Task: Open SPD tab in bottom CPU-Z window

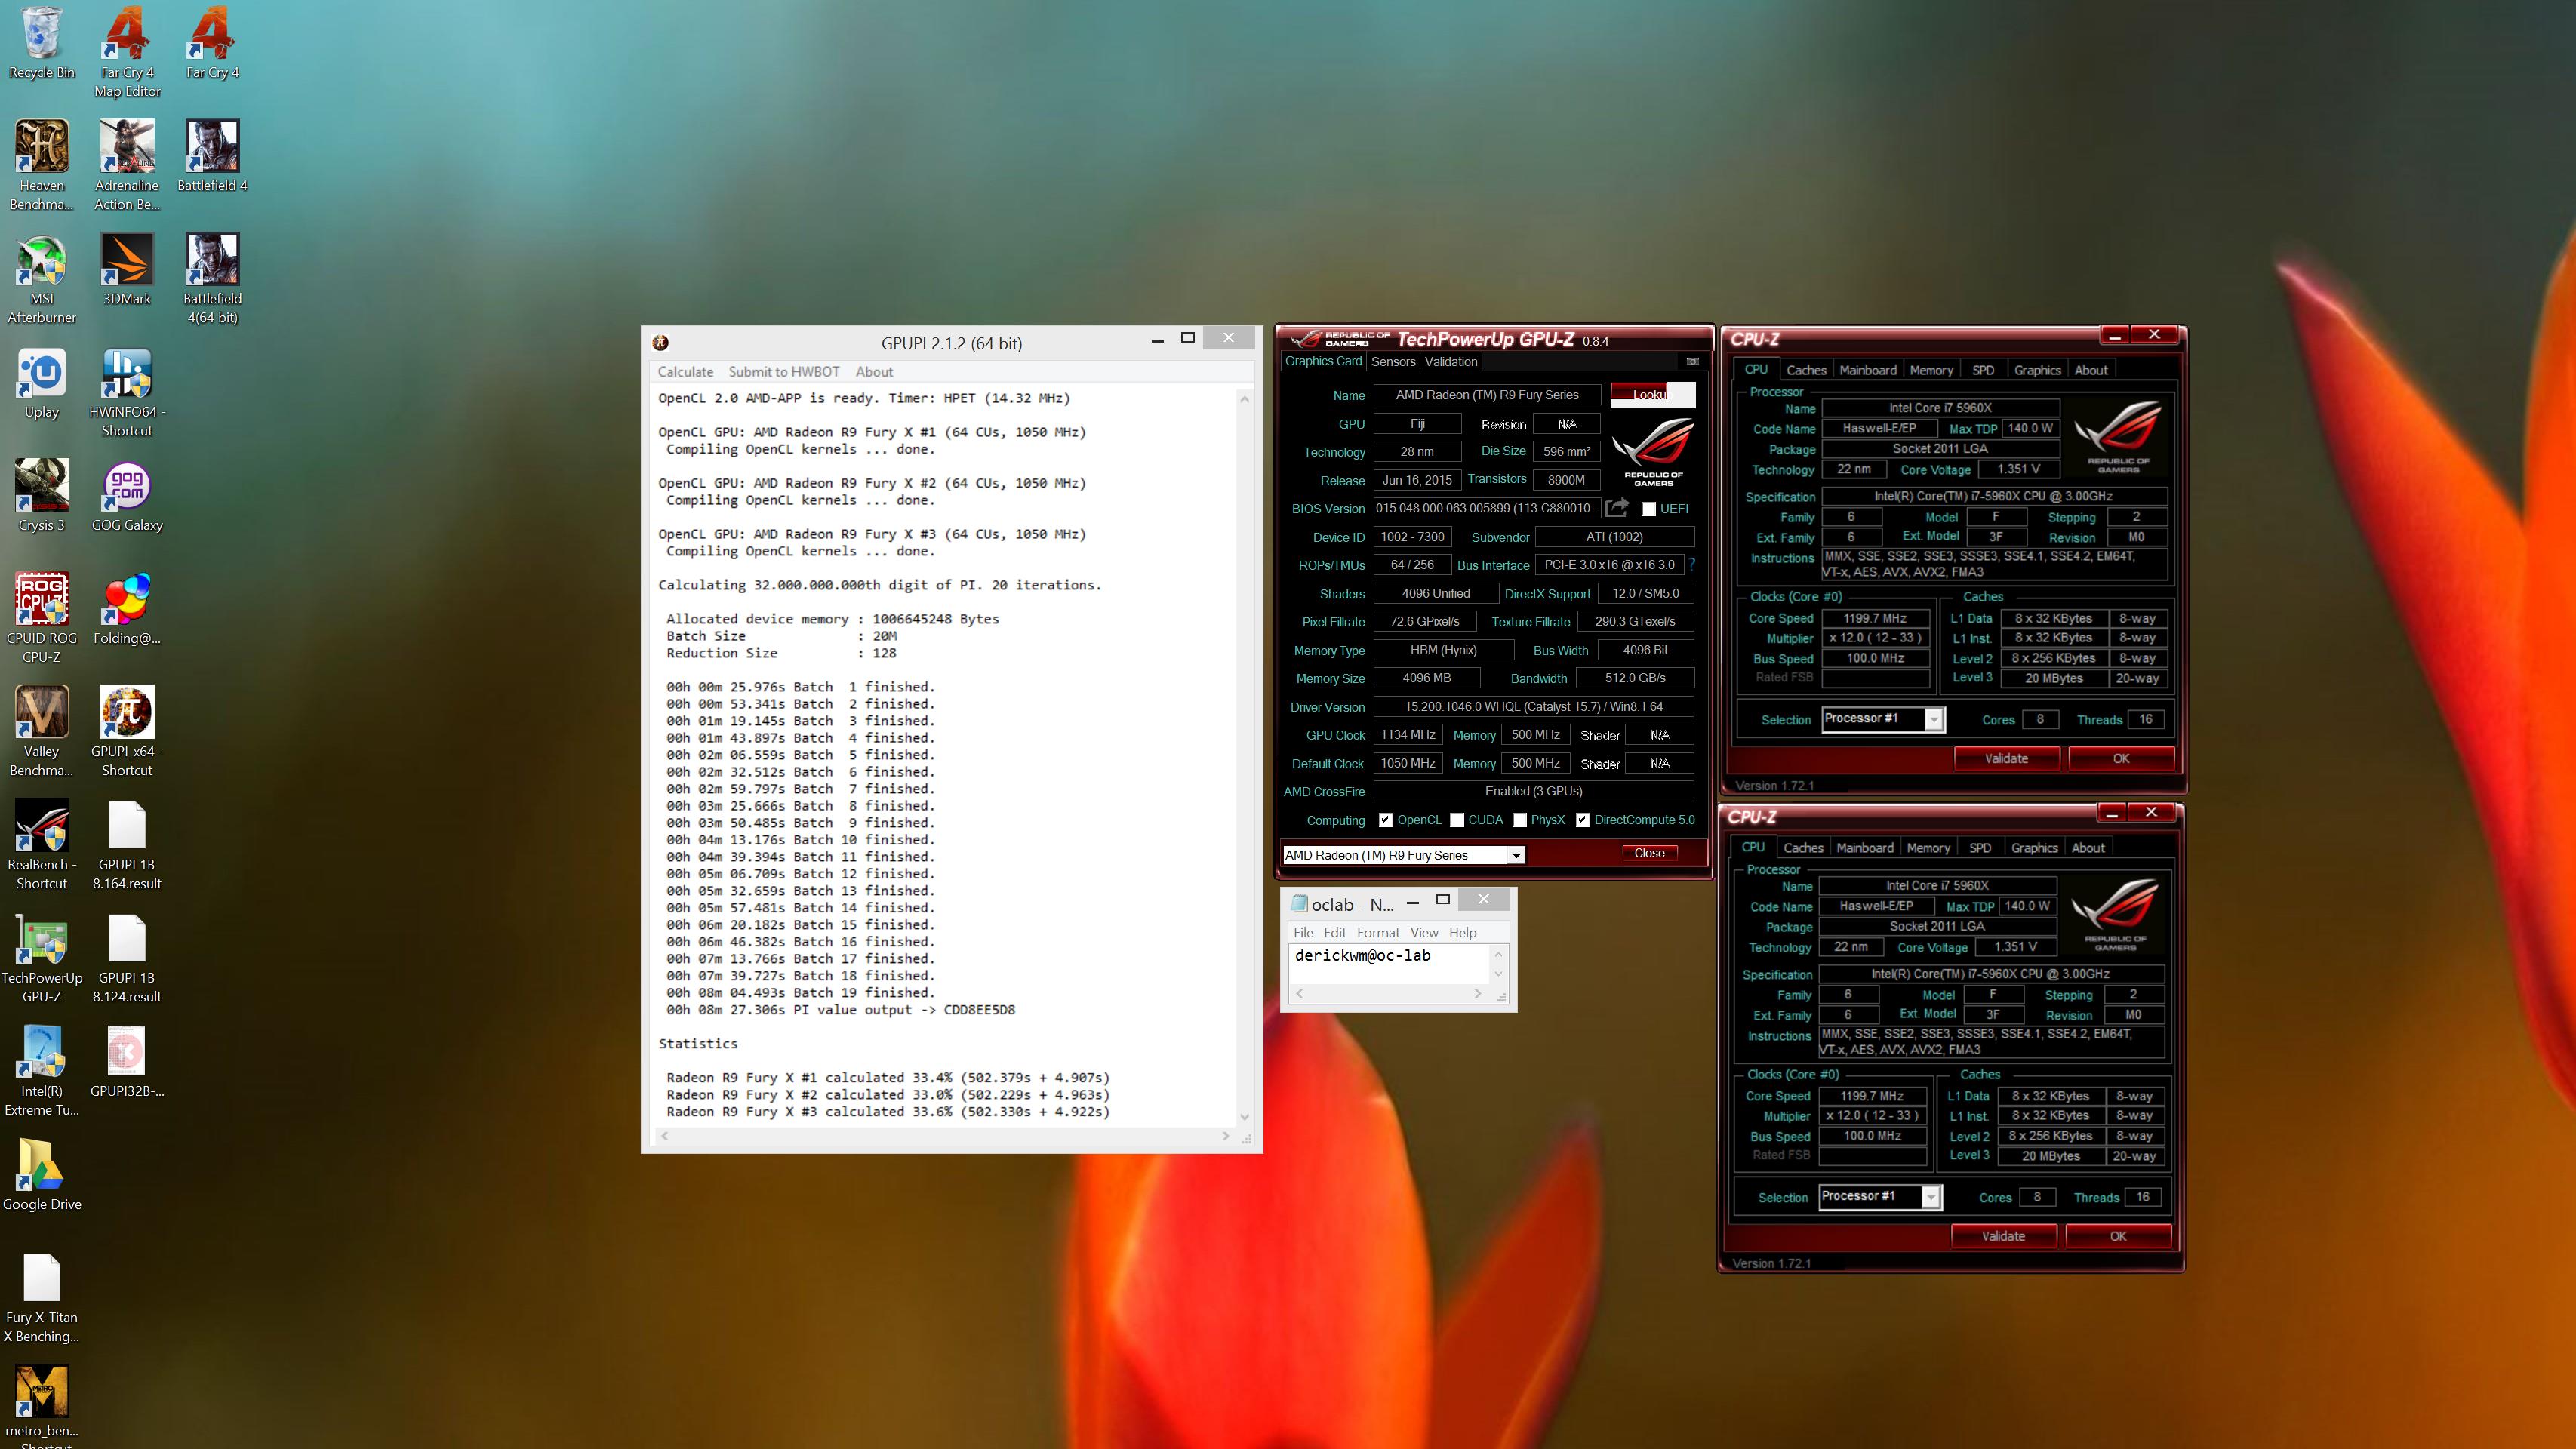Action: click(x=1980, y=848)
